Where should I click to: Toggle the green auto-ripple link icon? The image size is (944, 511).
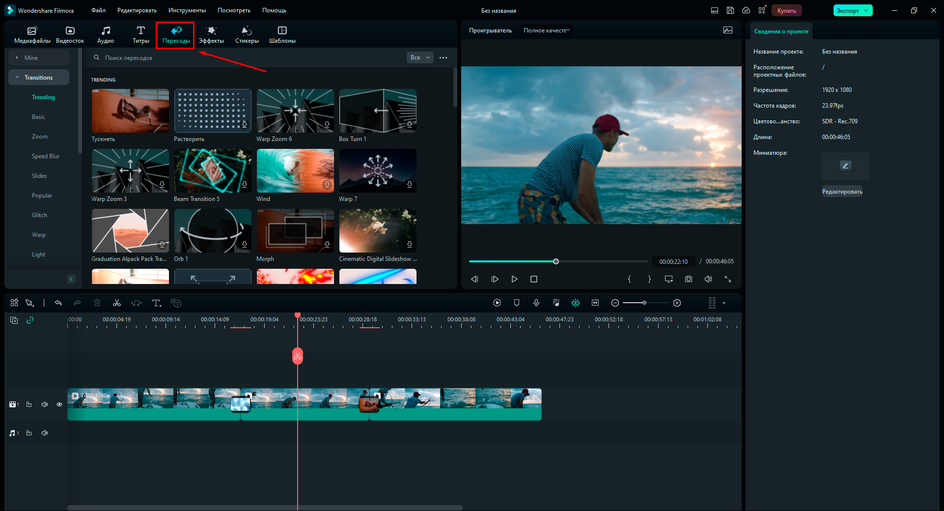(x=30, y=320)
